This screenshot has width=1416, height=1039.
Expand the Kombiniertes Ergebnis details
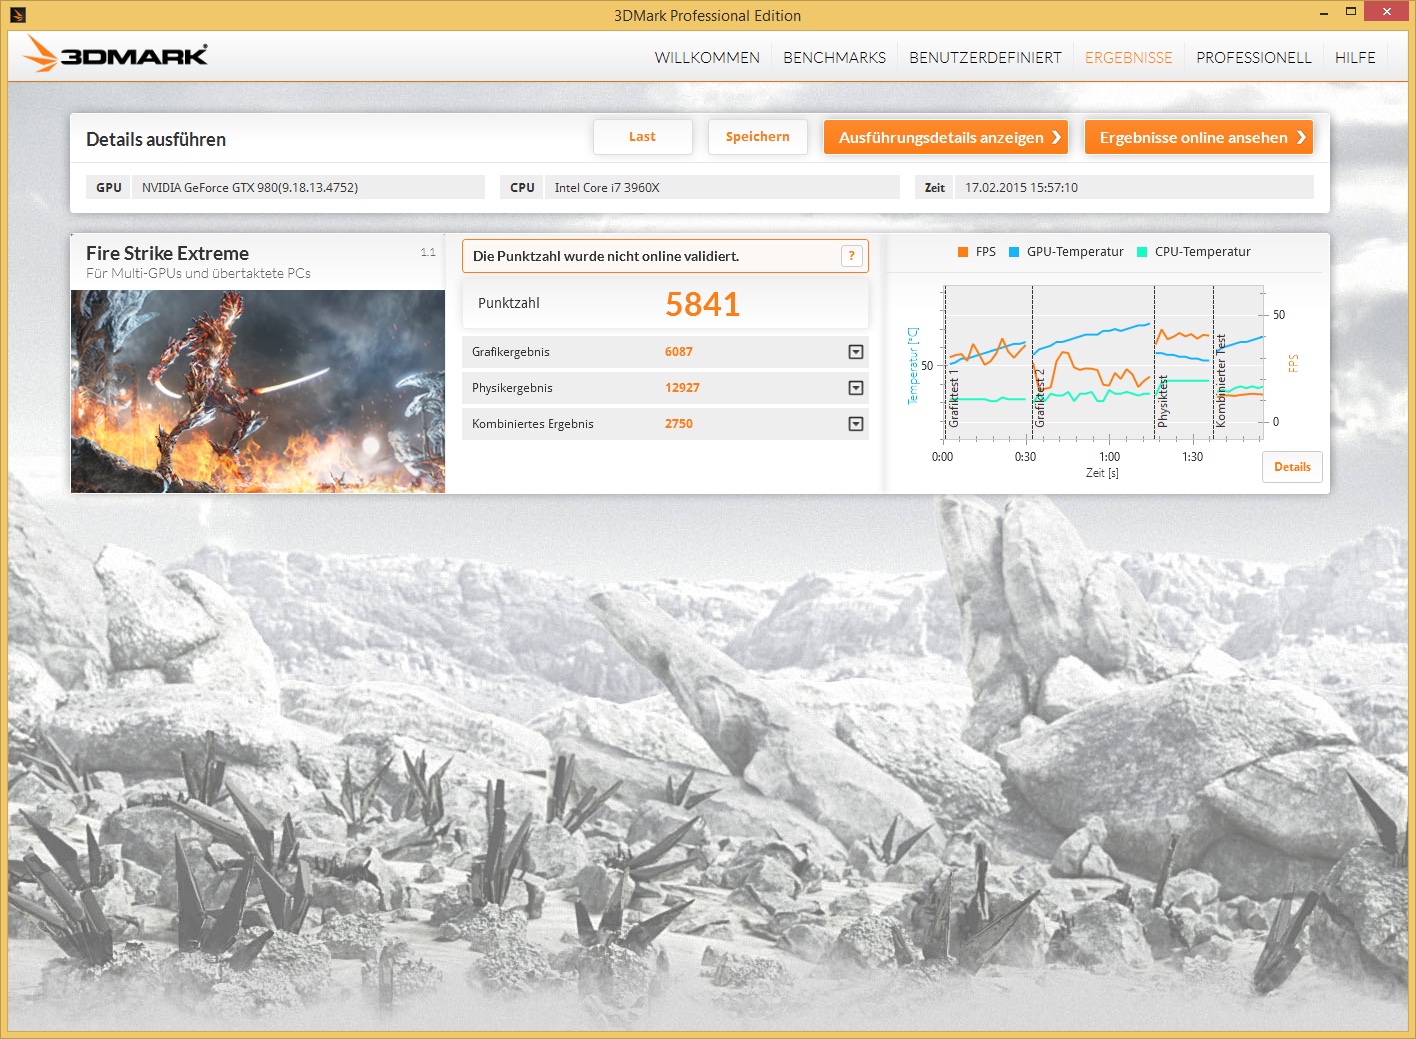(x=856, y=424)
